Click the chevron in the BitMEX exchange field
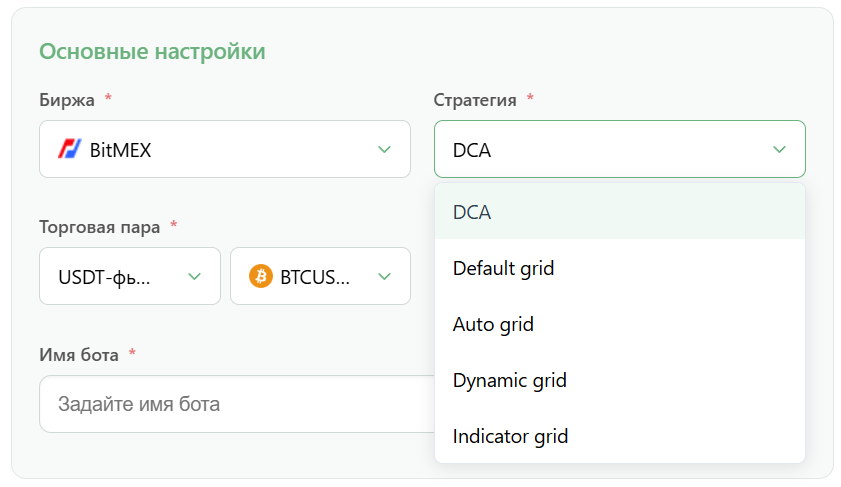 pyautogui.click(x=385, y=150)
